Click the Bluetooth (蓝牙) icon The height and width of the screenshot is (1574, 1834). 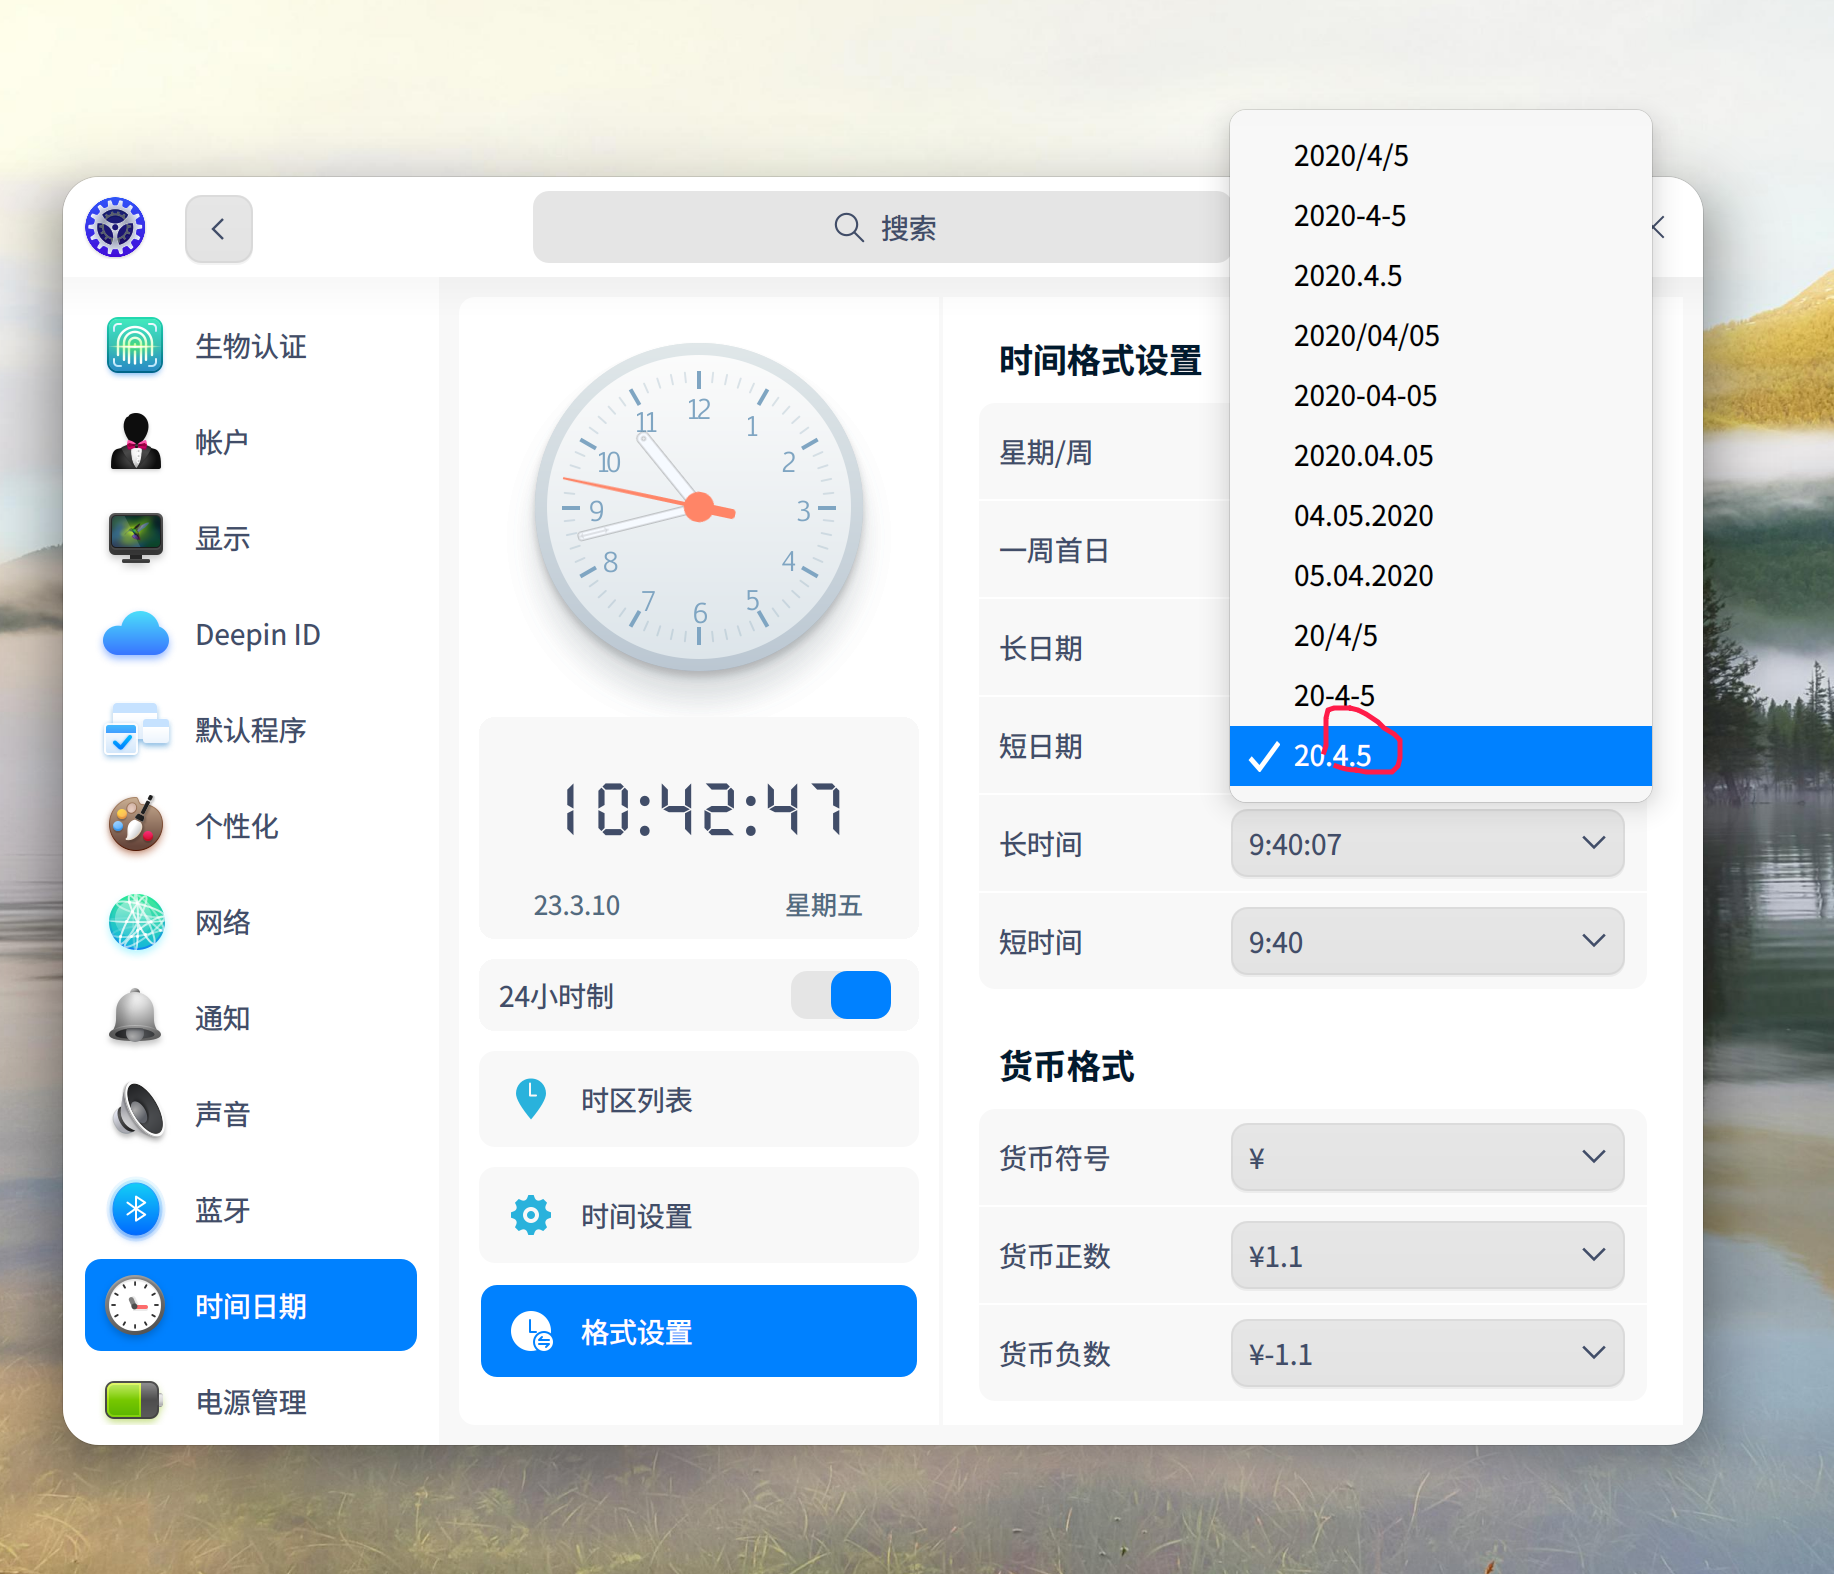click(x=136, y=1209)
